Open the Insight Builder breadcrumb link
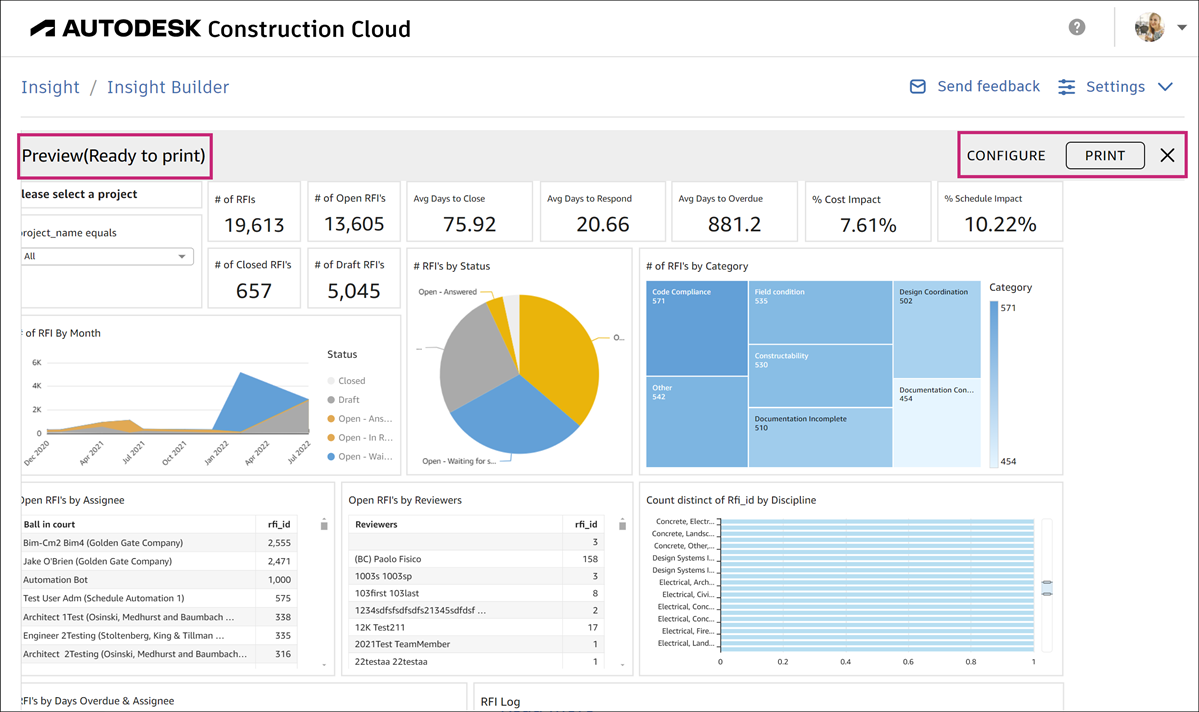 pos(168,87)
